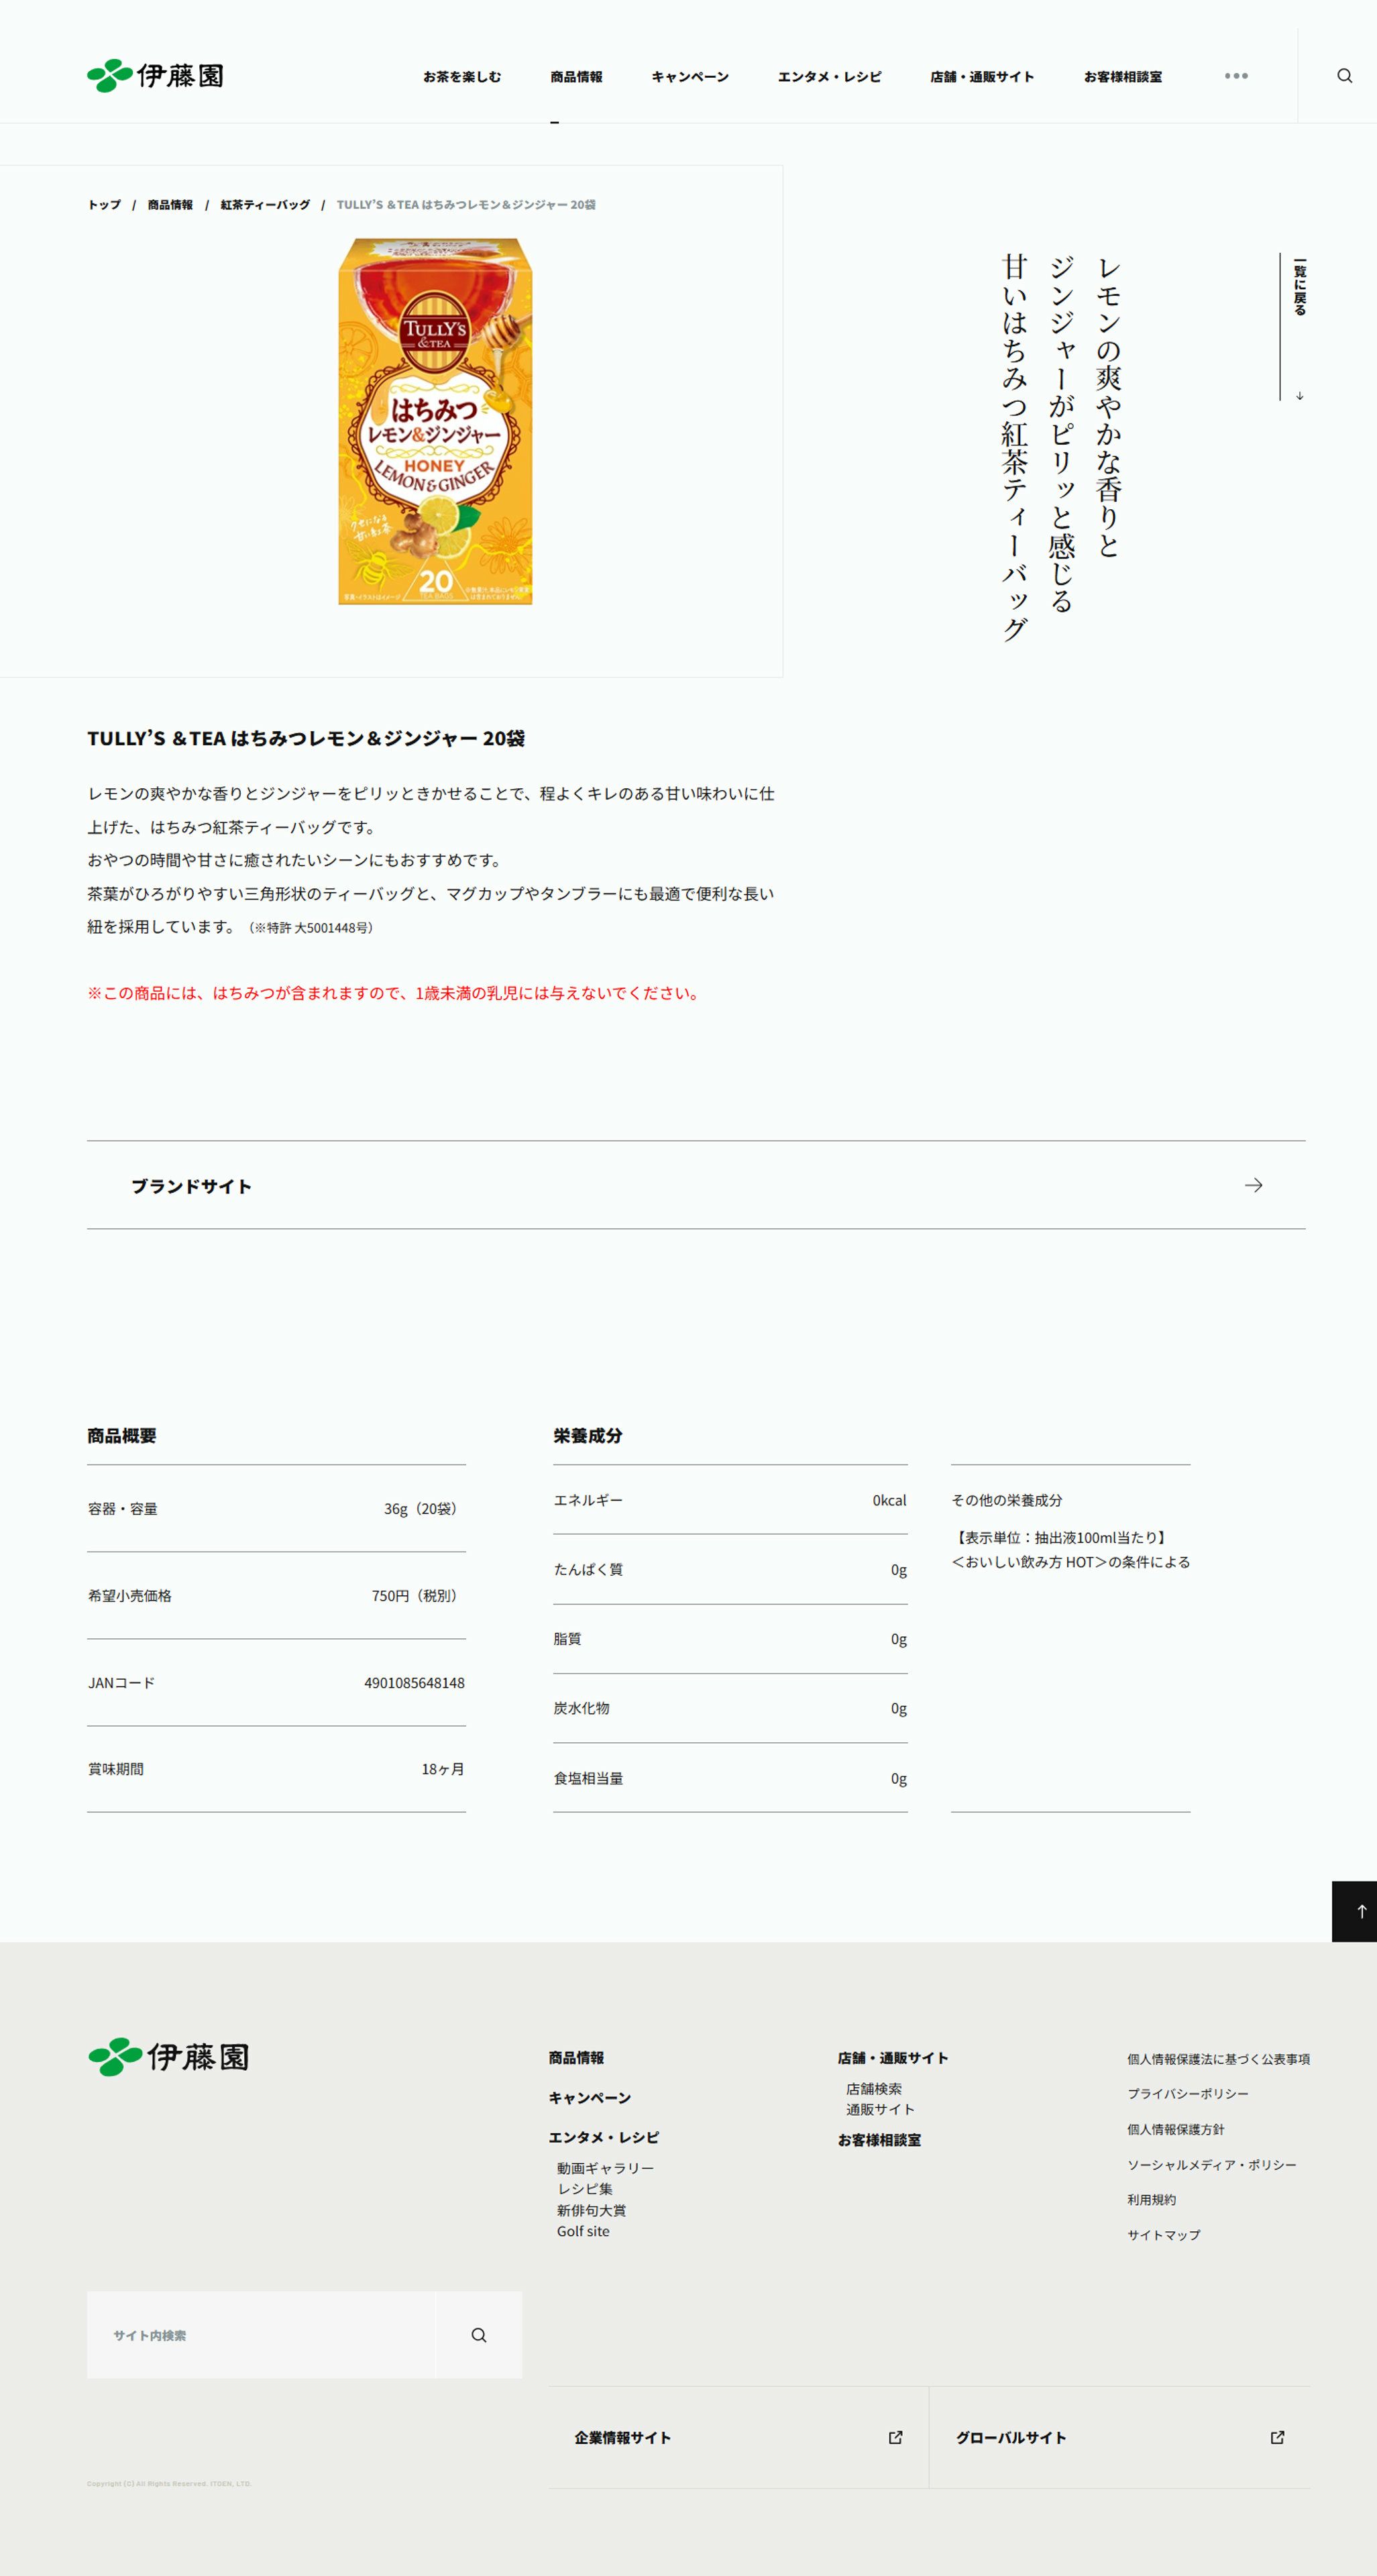Open the three-dots more menu
This screenshot has width=1377, height=2576.
1236,76
